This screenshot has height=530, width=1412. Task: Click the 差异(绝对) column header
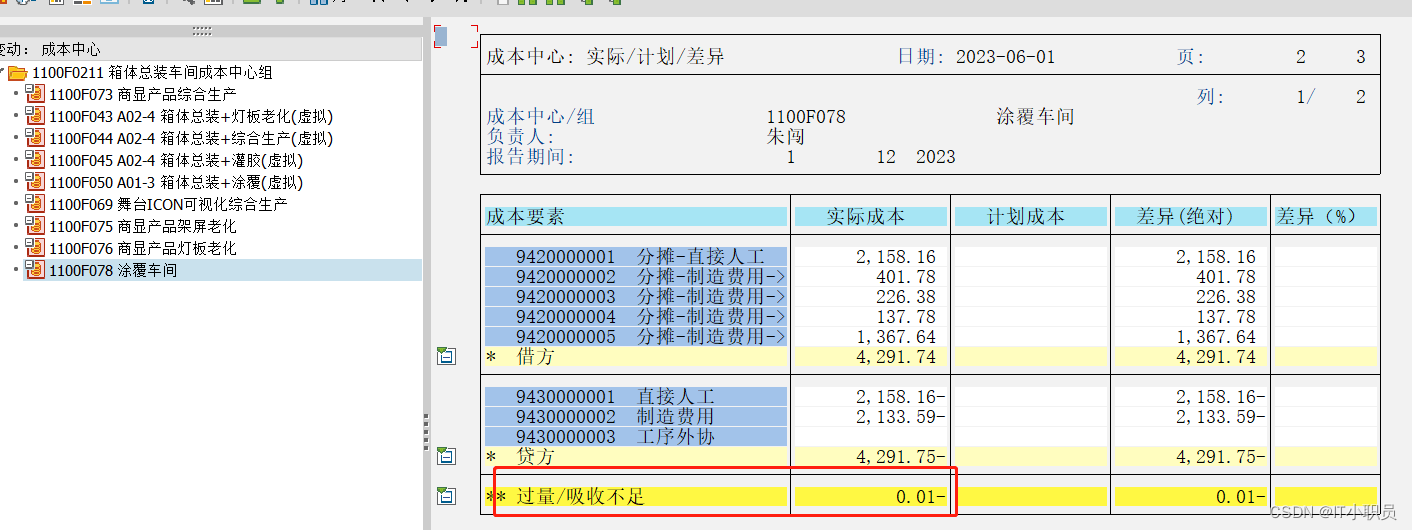point(1190,216)
